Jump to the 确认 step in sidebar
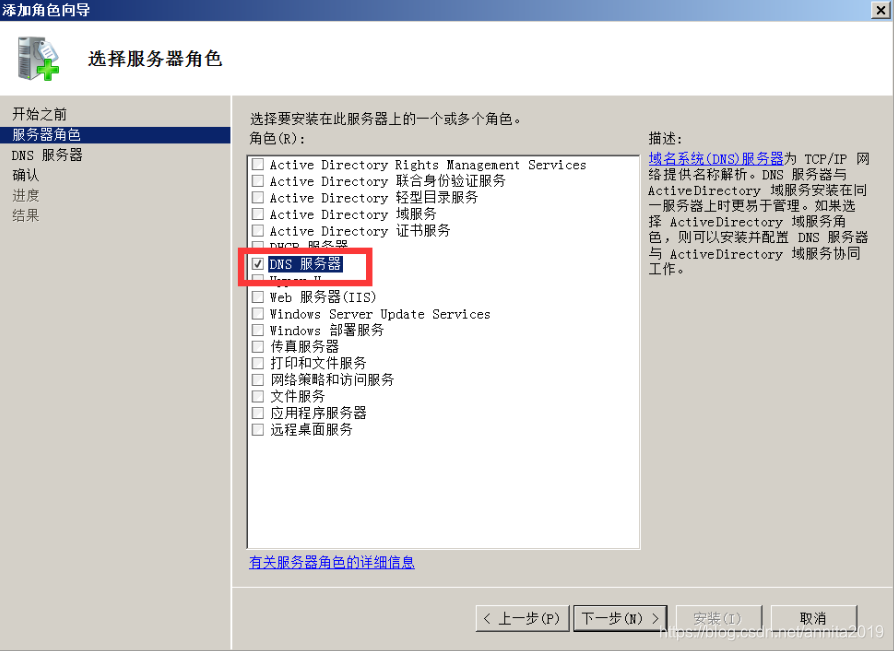Image resolution: width=894 pixels, height=651 pixels. [x=26, y=175]
